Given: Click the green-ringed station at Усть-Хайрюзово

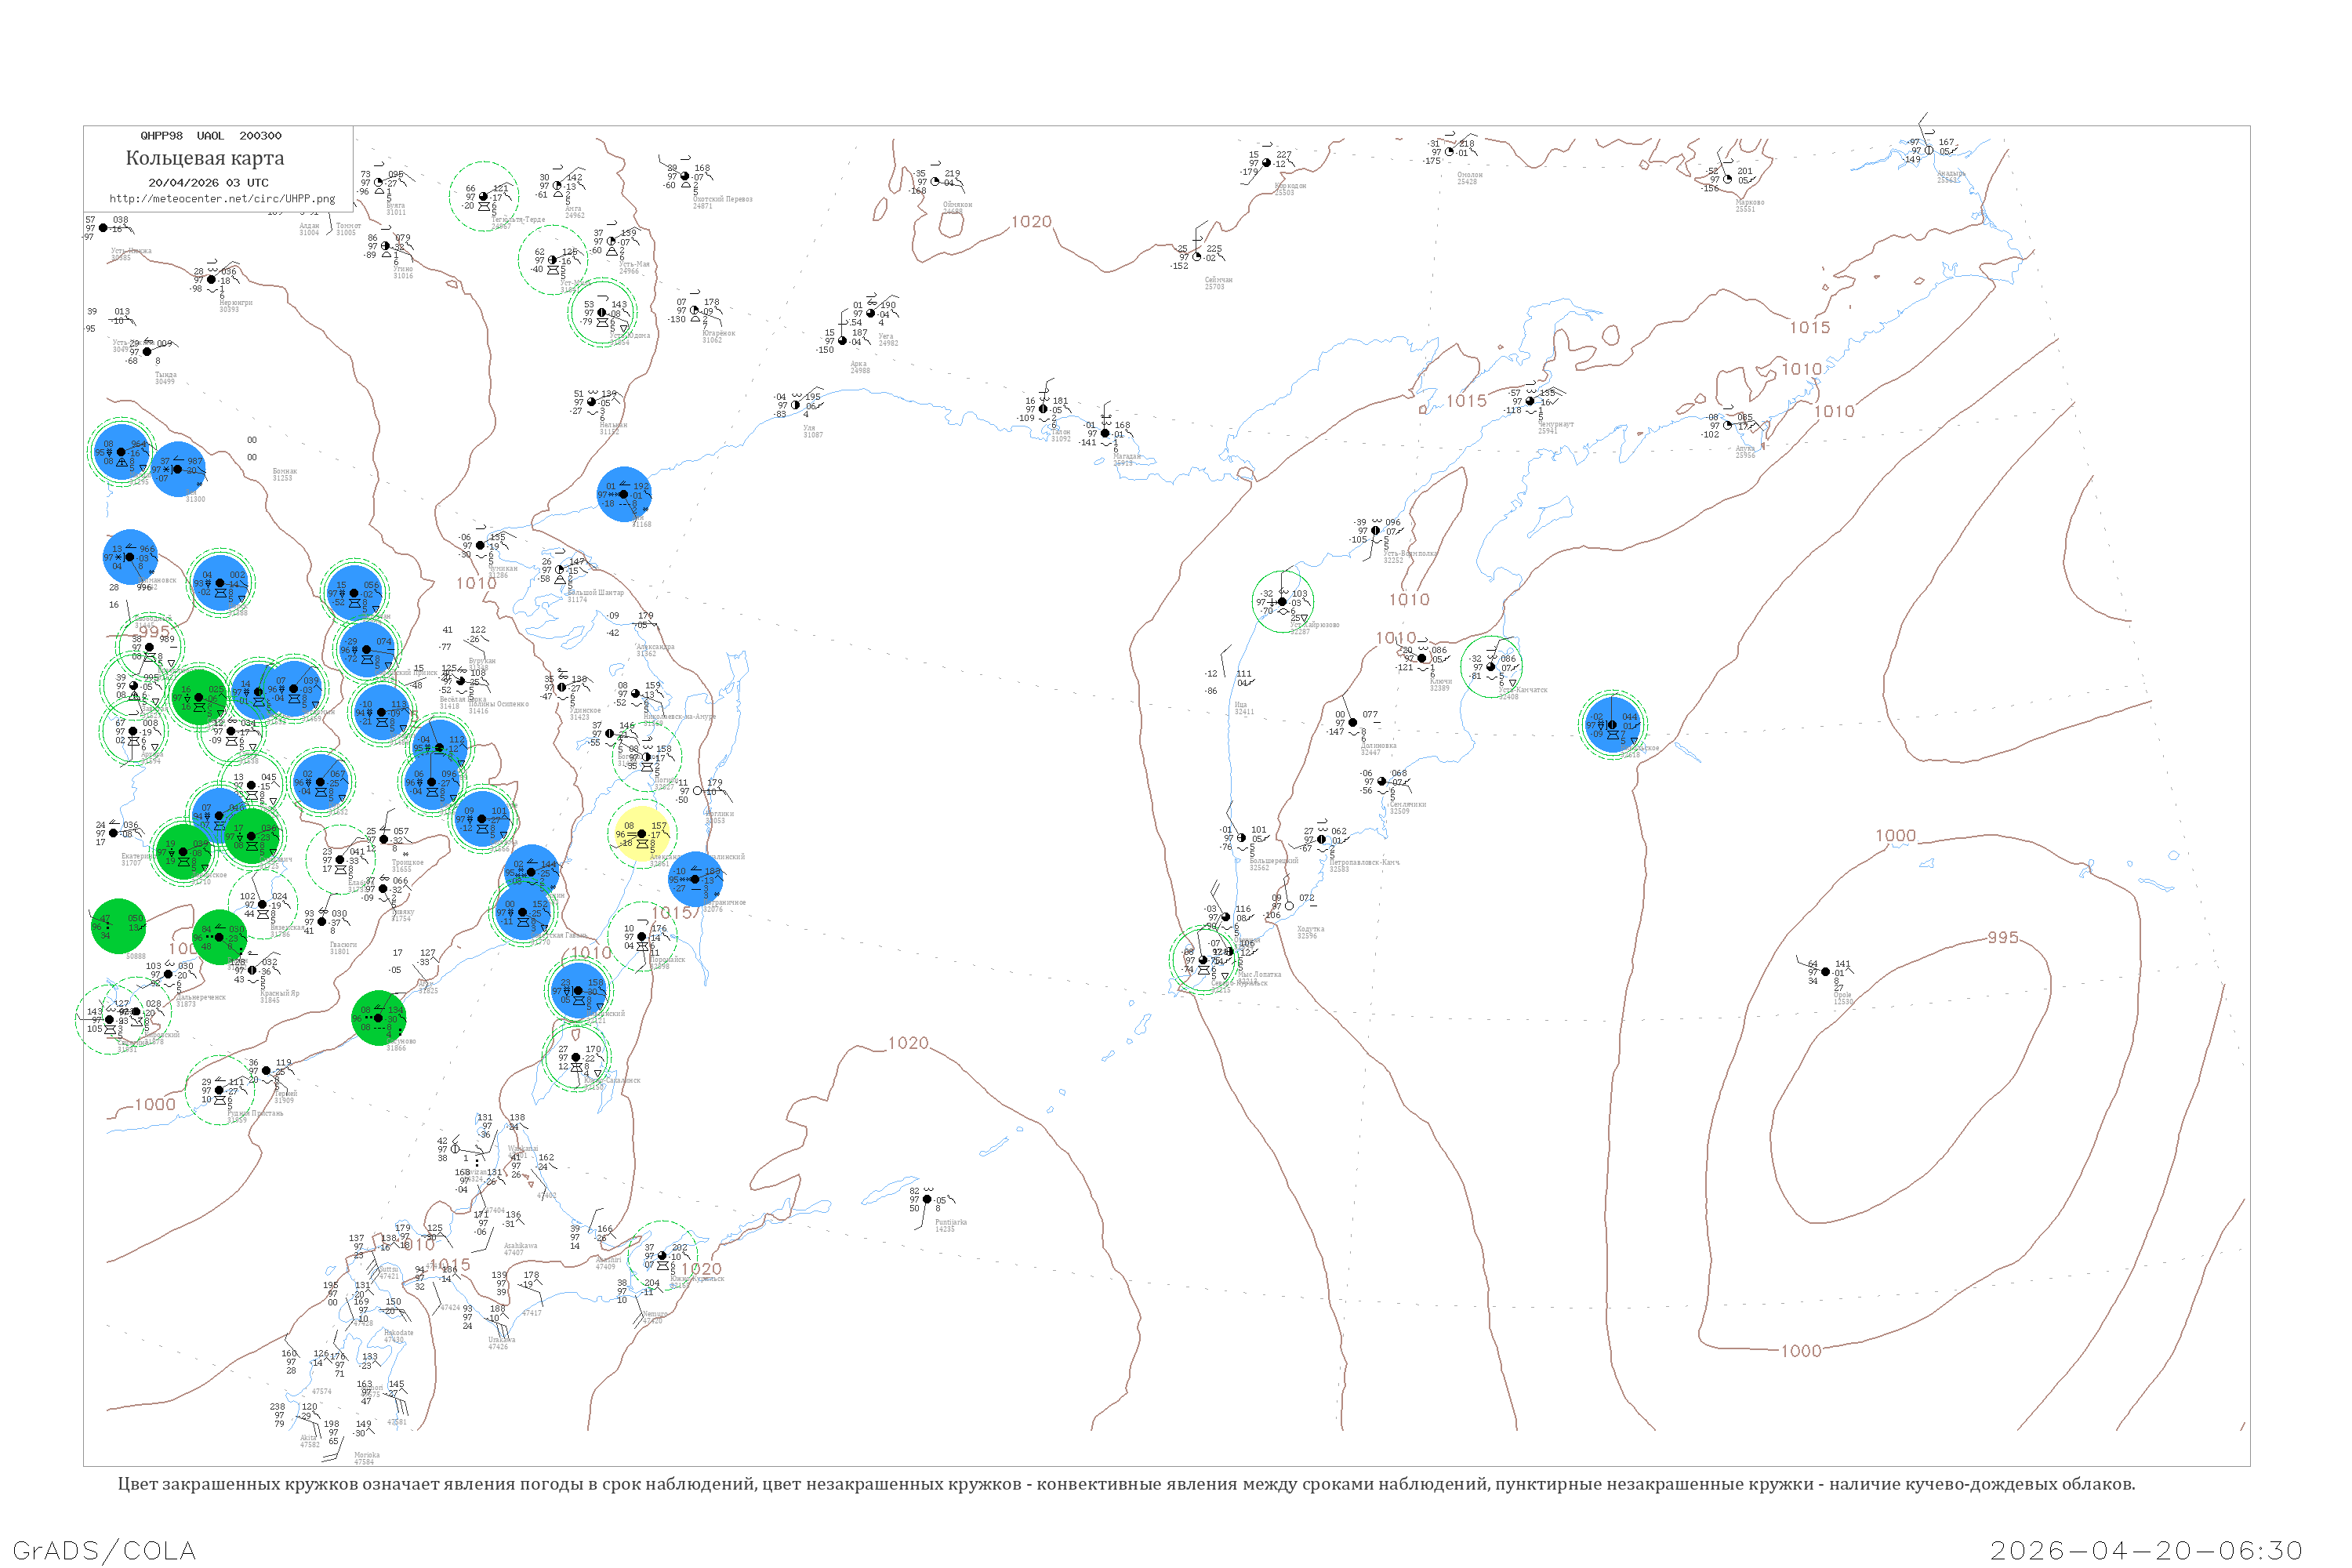Looking at the screenshot, I should (1282, 601).
